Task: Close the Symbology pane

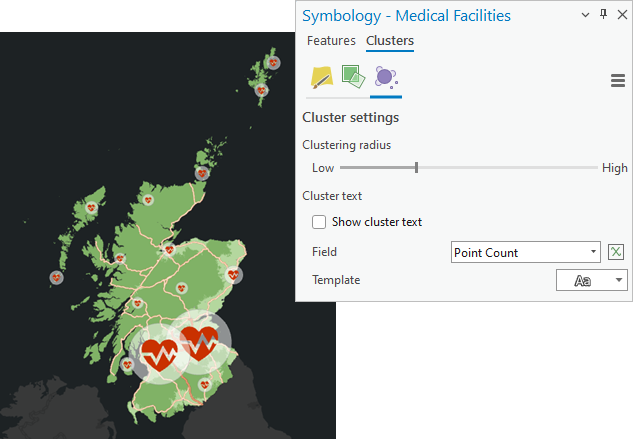Action: pos(621,15)
